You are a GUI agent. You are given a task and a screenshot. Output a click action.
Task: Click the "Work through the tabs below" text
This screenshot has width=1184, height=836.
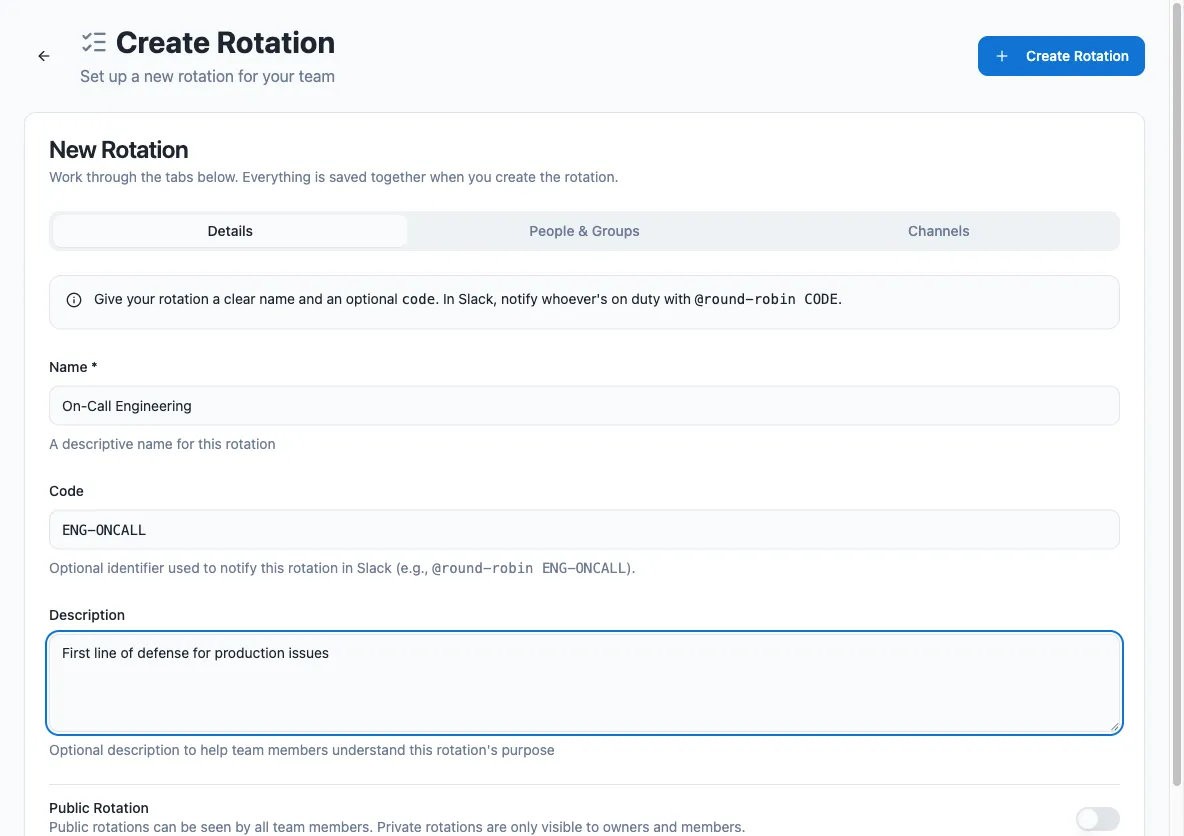click(334, 177)
